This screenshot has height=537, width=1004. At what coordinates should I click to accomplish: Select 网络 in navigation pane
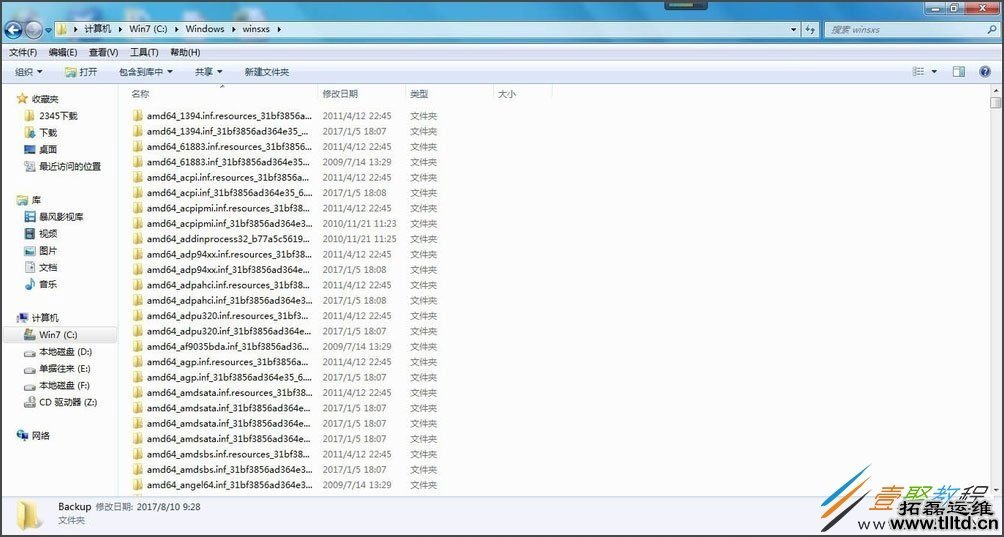pos(40,436)
